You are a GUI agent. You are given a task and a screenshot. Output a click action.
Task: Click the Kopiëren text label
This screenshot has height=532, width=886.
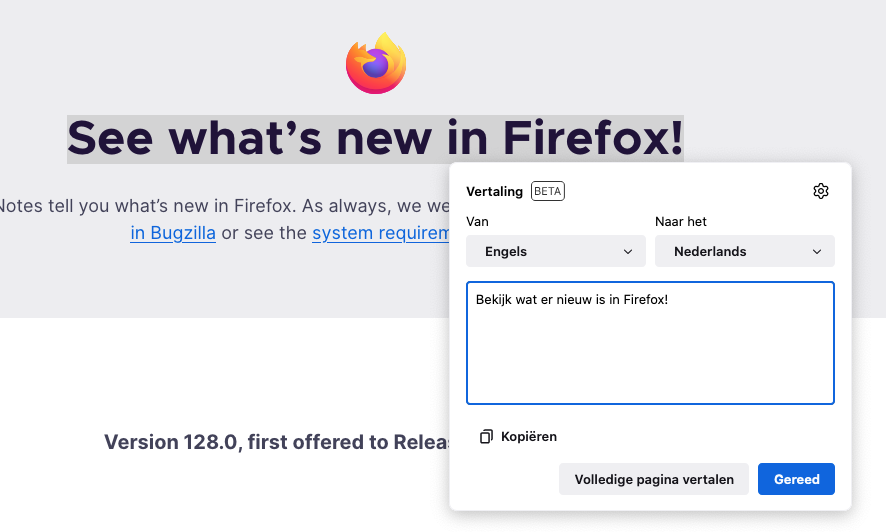click(529, 437)
